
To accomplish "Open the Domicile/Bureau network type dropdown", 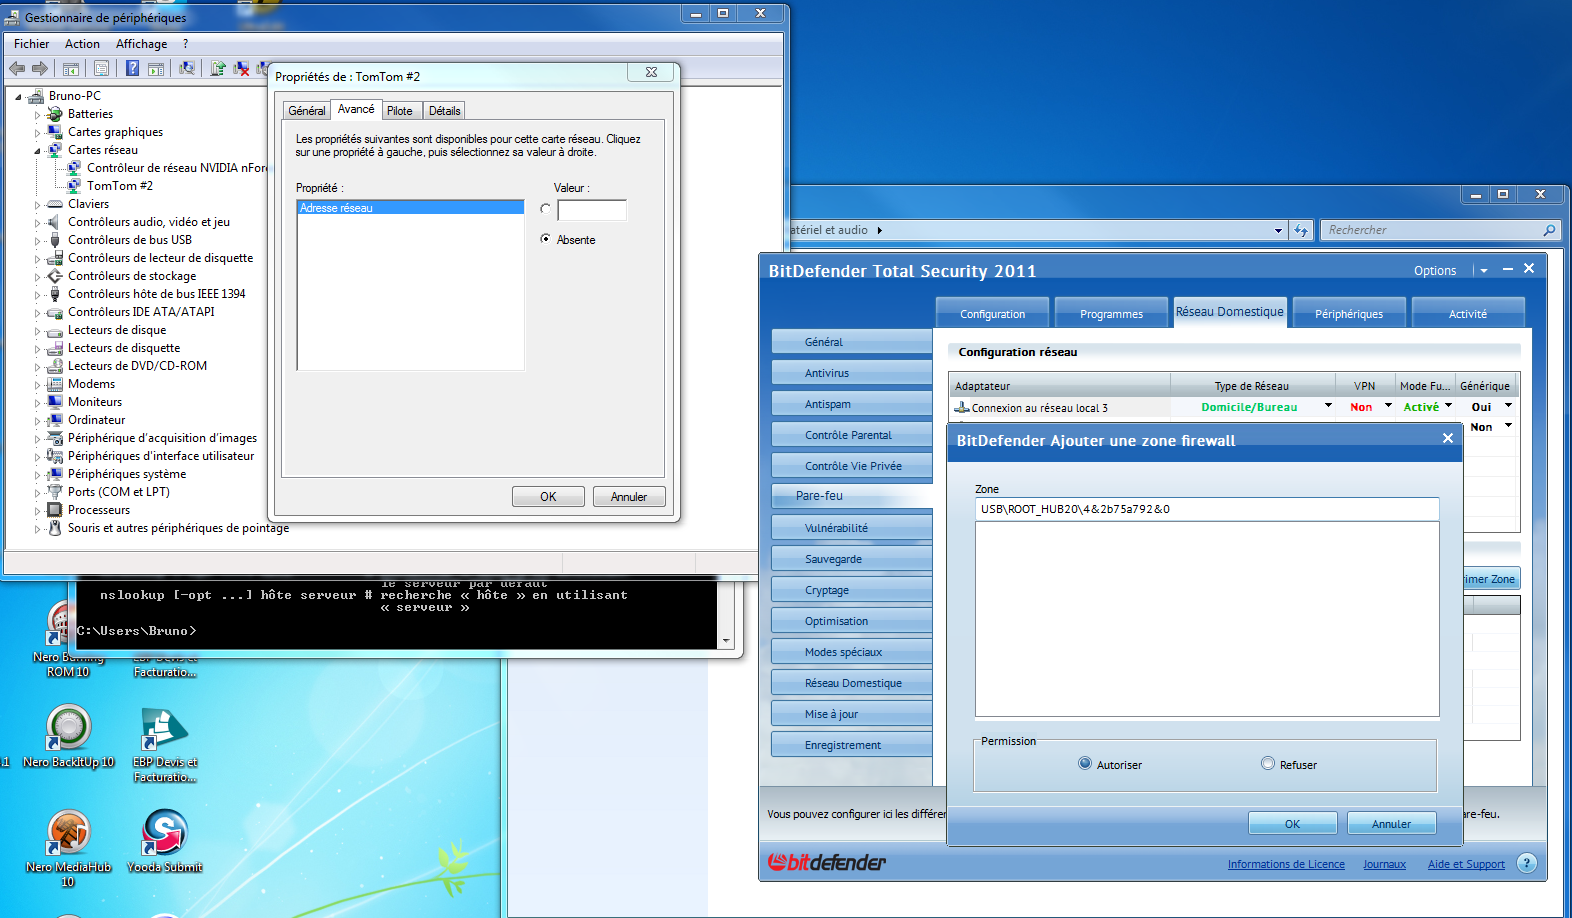I will (1328, 406).
